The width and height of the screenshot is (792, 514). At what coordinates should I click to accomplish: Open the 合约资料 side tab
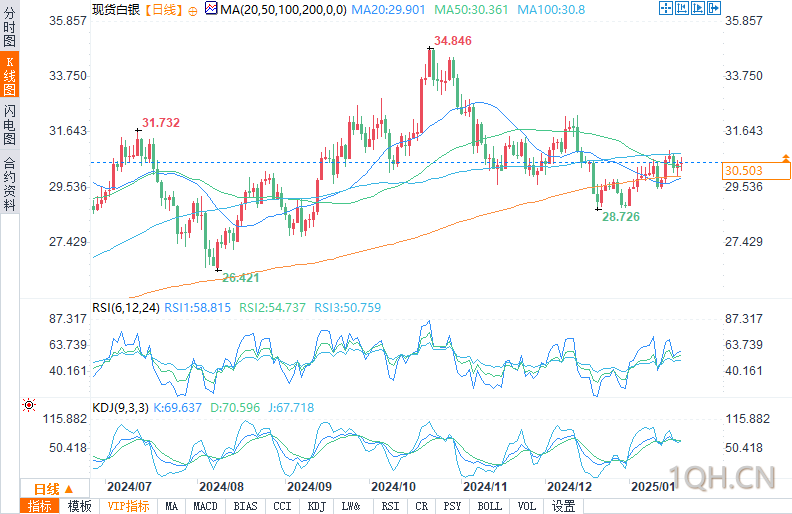tap(10, 183)
